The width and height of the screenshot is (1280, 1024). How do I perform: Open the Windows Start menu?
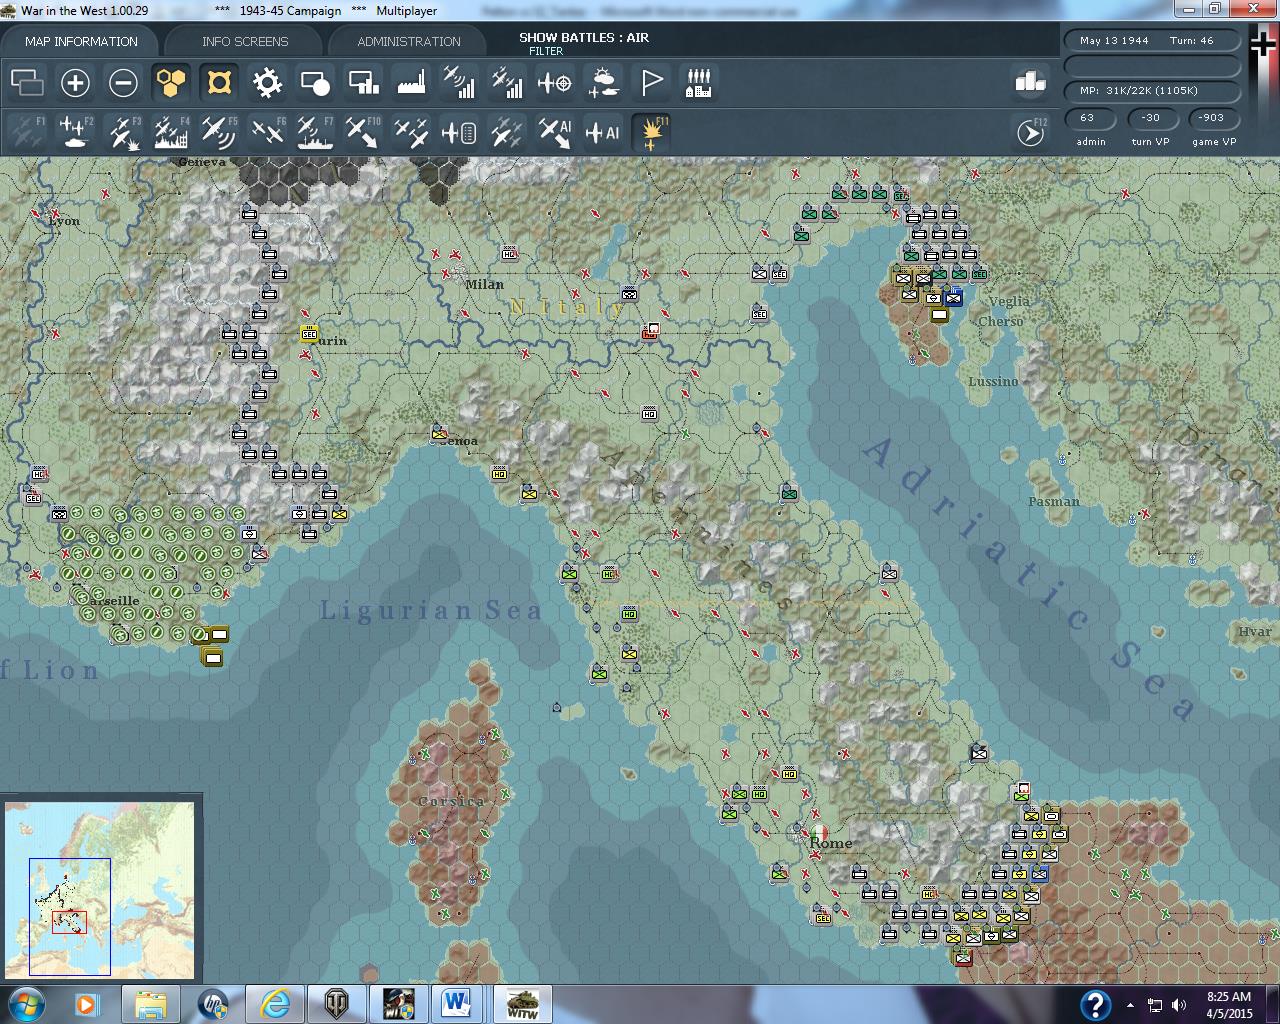coord(25,1003)
